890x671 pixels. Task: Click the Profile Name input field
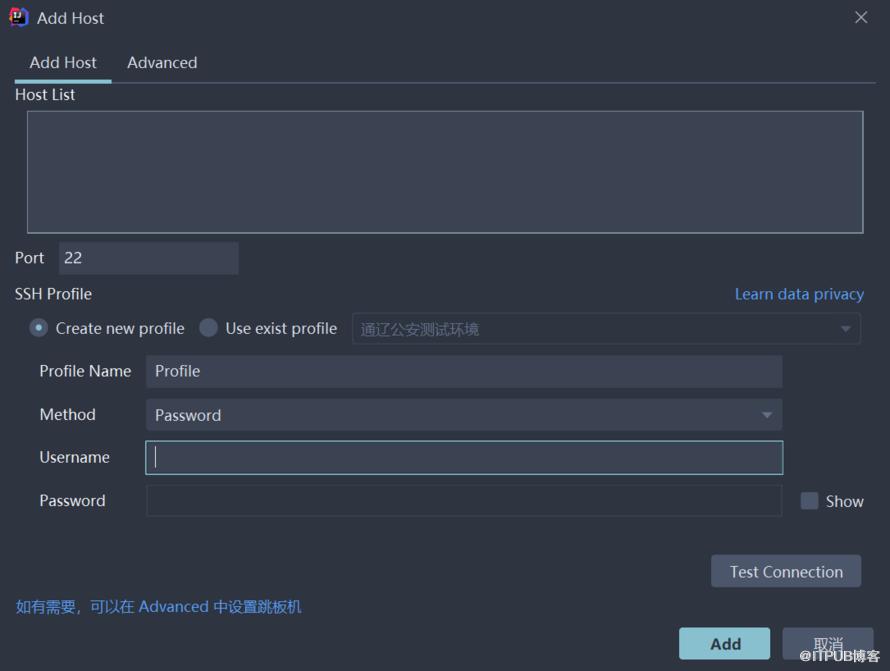(x=464, y=372)
